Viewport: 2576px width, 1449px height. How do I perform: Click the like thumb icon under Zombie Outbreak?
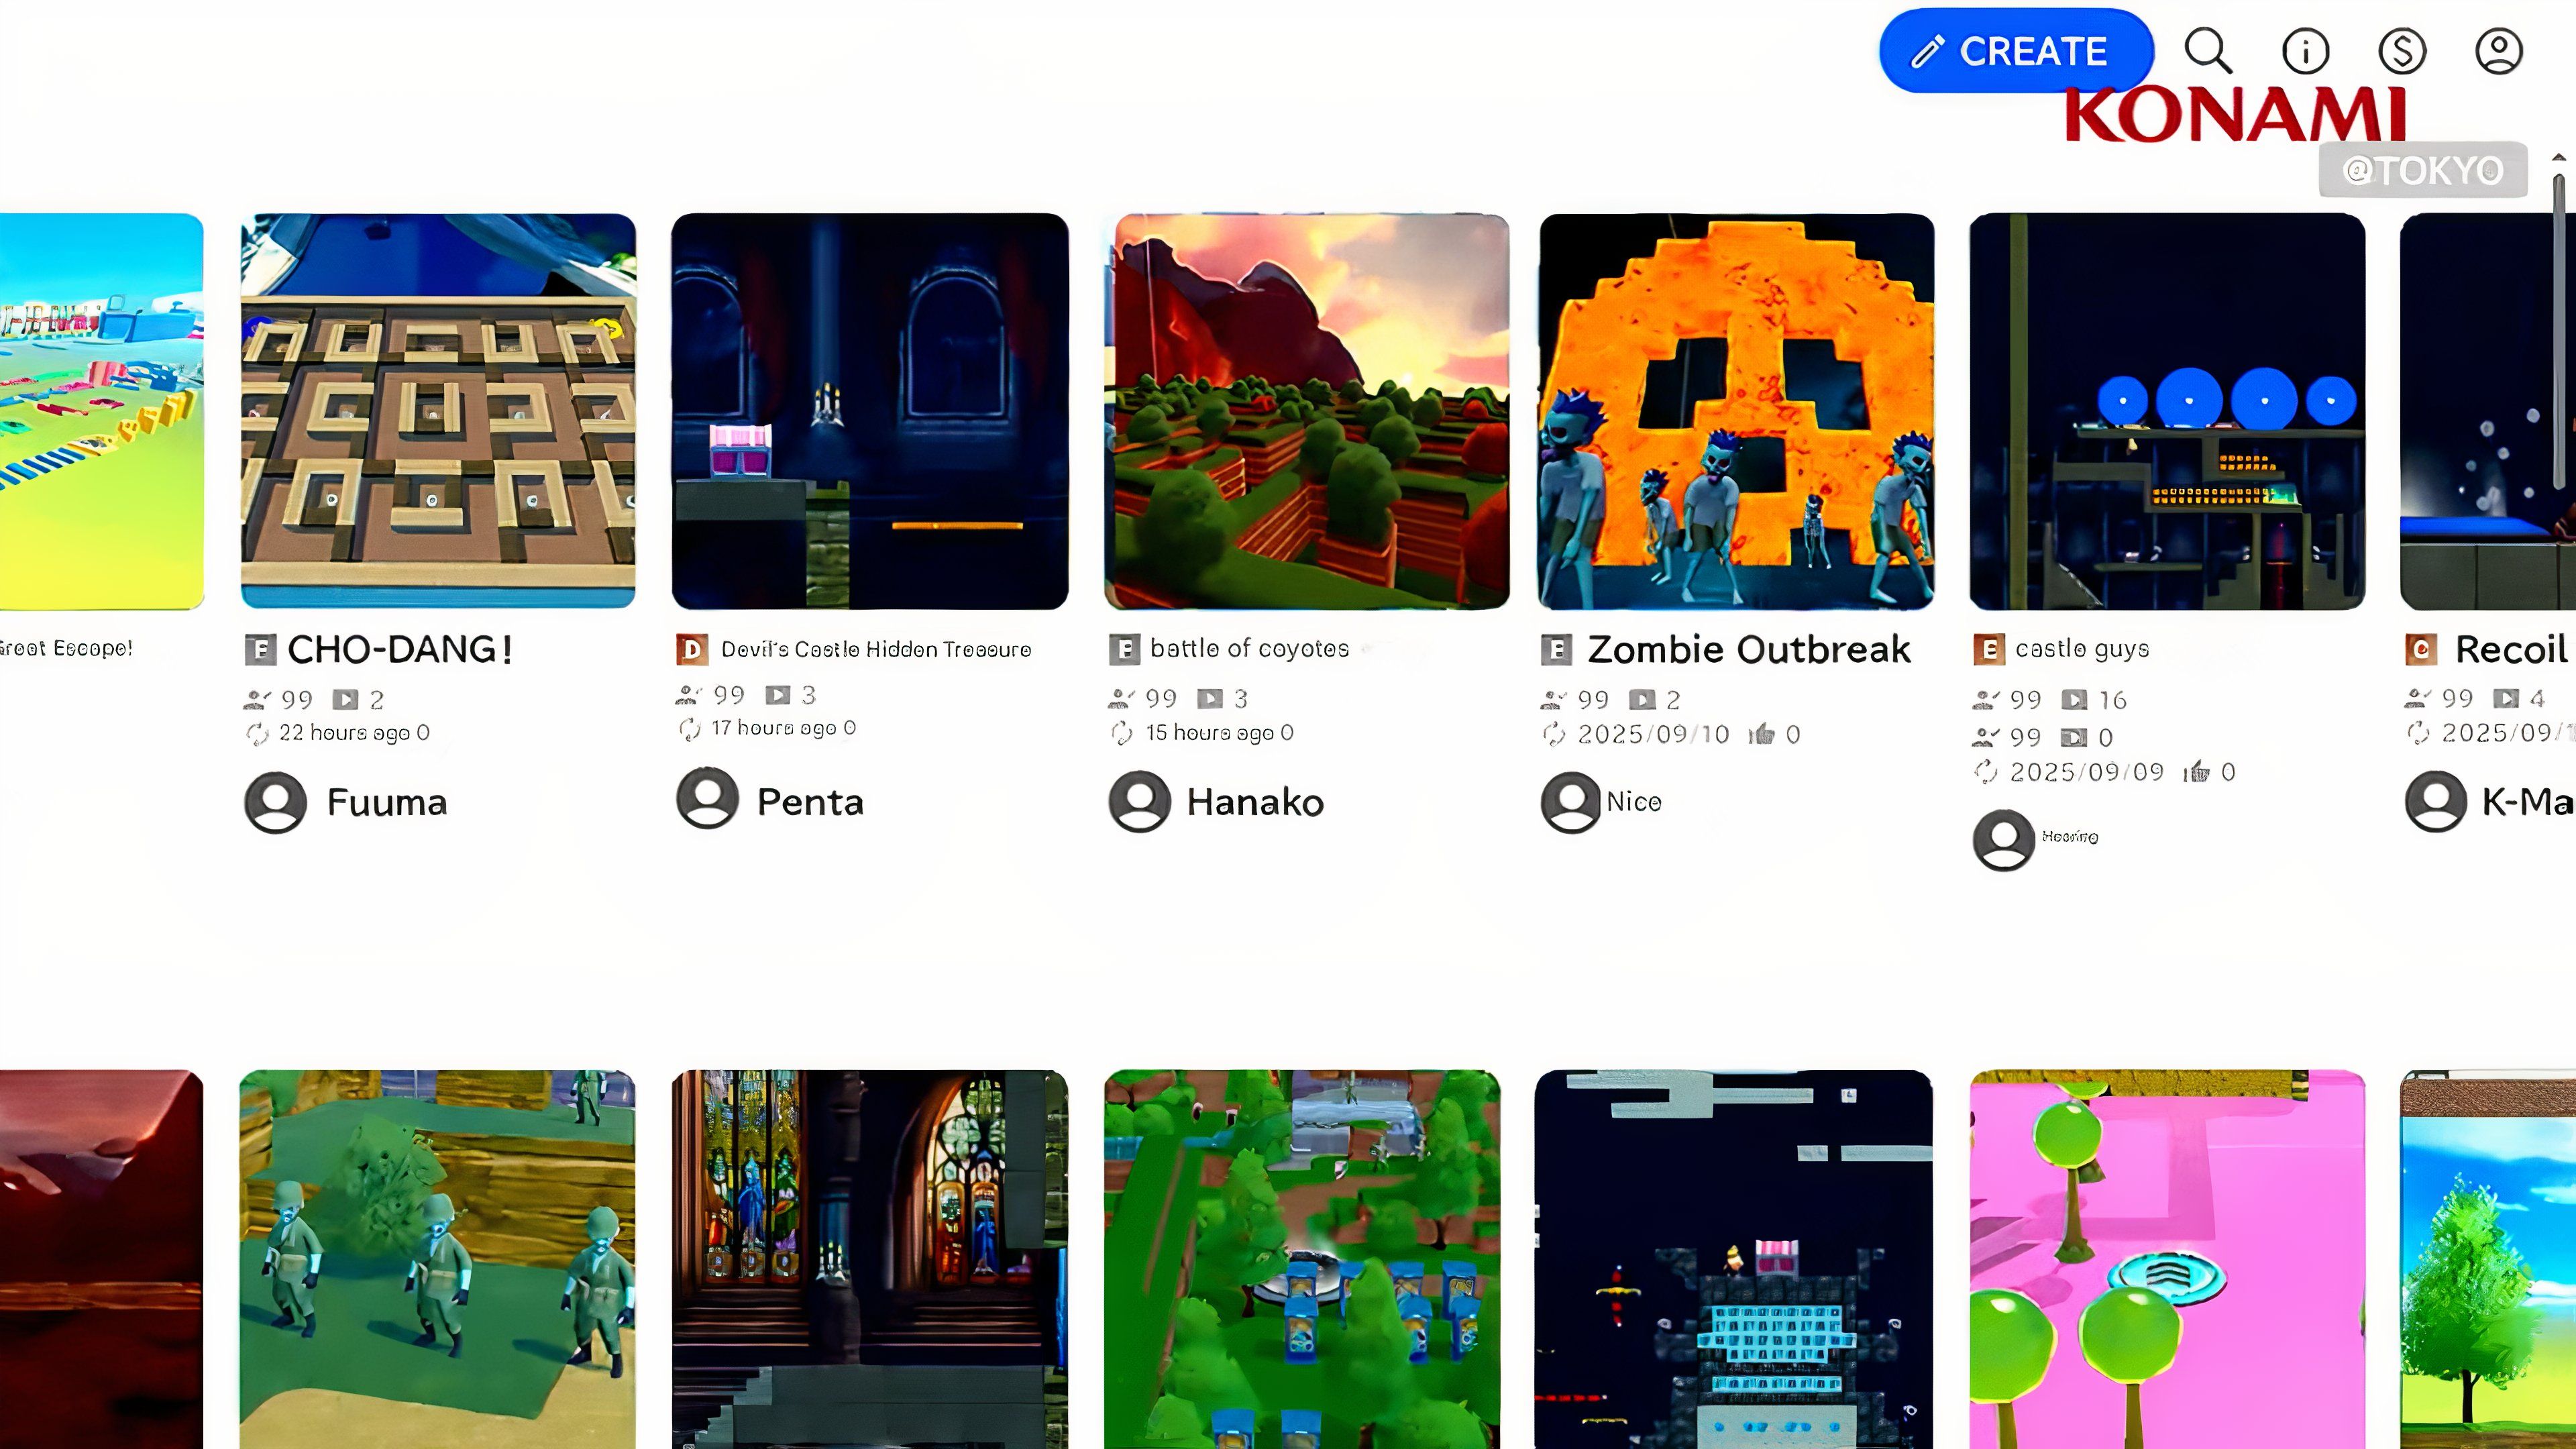pyautogui.click(x=1761, y=735)
